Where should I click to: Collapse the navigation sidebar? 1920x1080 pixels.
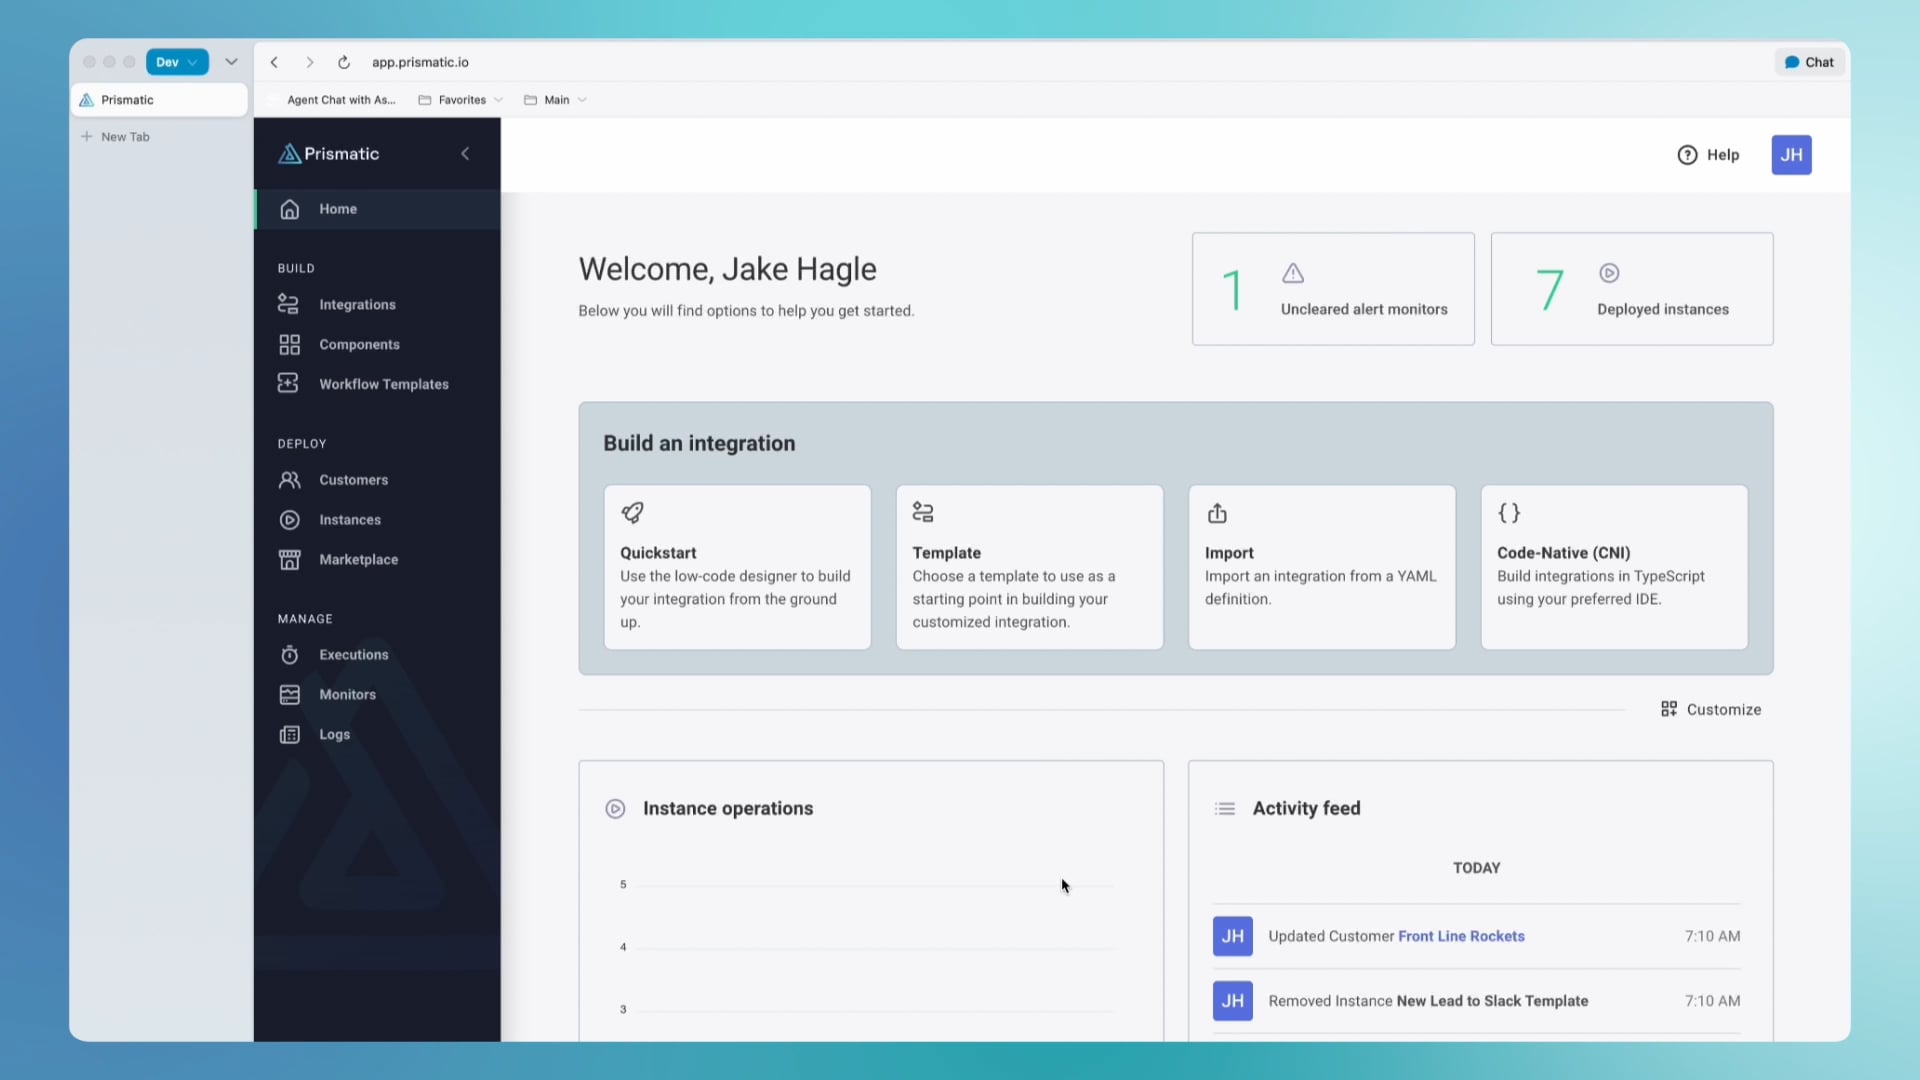pos(465,153)
